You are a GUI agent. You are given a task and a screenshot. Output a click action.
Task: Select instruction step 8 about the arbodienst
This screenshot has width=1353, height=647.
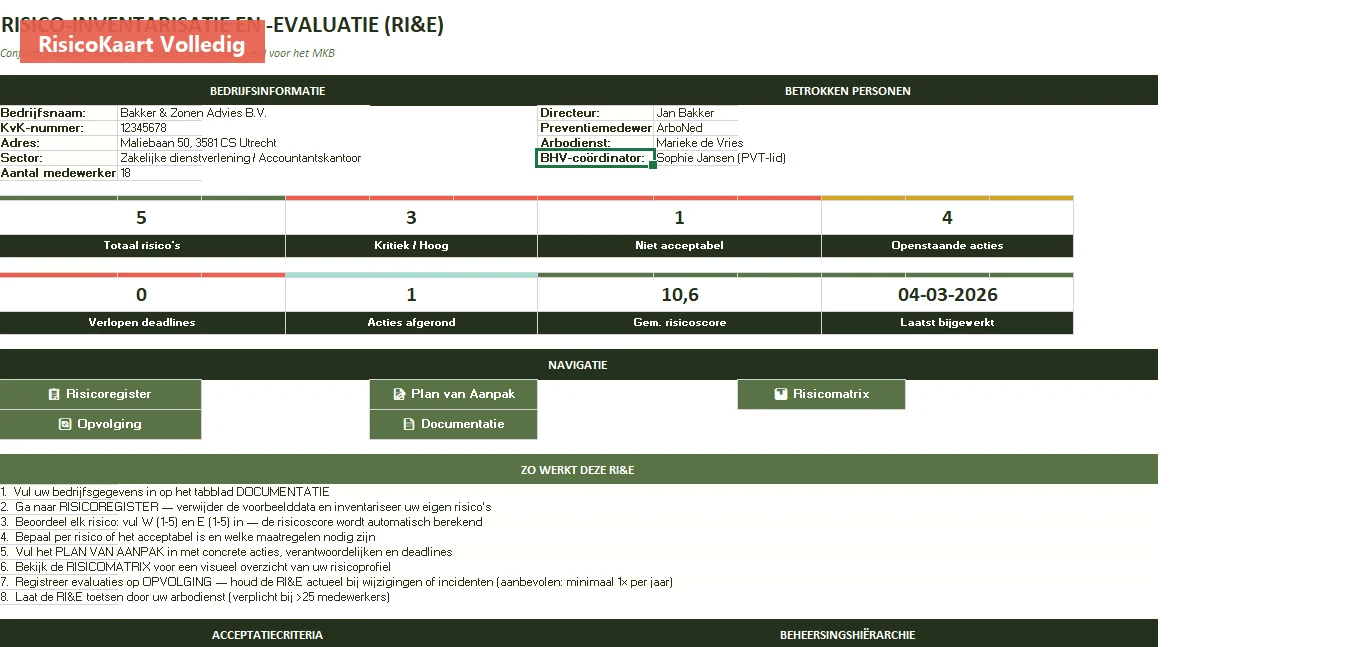pos(195,597)
